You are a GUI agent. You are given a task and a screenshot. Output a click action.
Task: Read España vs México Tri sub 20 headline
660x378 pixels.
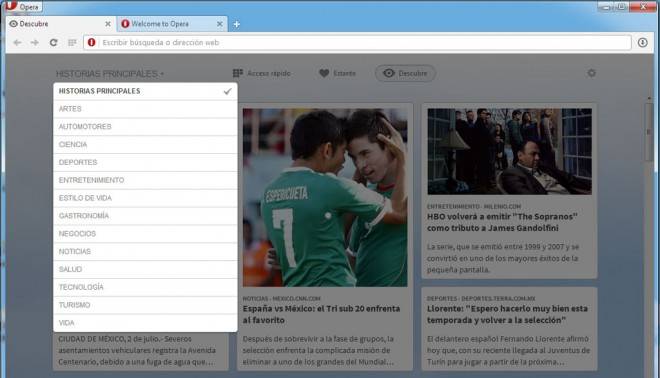[321, 314]
